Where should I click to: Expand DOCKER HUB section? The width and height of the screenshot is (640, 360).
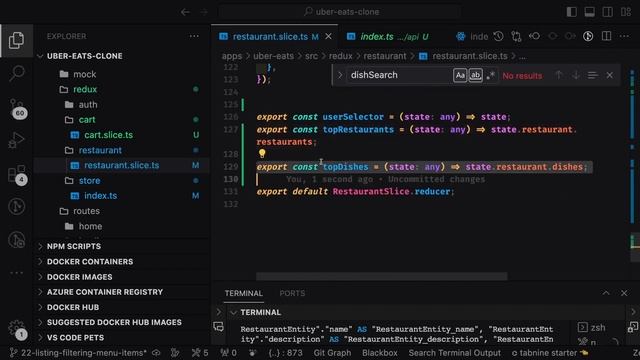click(x=73, y=307)
